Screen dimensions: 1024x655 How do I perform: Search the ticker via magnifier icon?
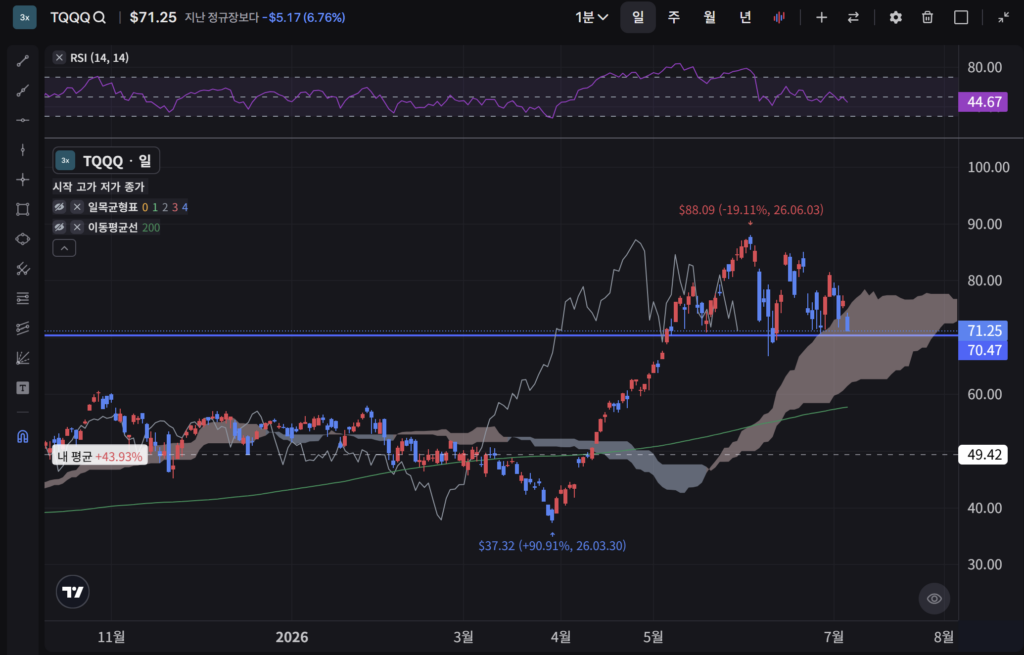coord(99,18)
